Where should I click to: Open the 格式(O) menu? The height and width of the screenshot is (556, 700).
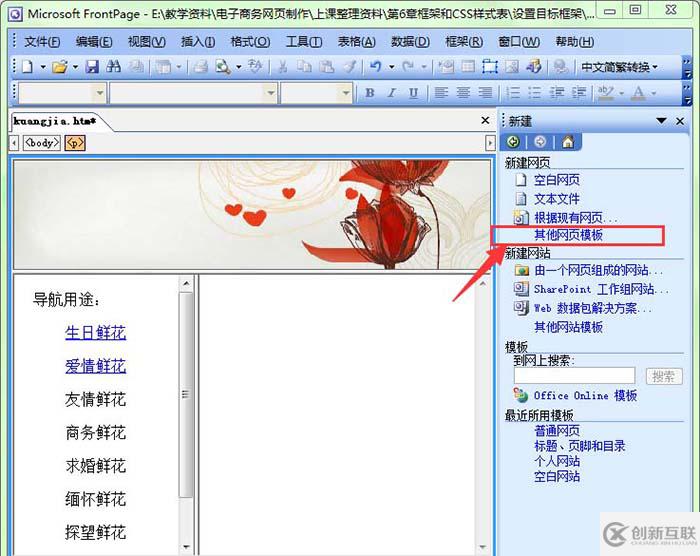point(250,42)
